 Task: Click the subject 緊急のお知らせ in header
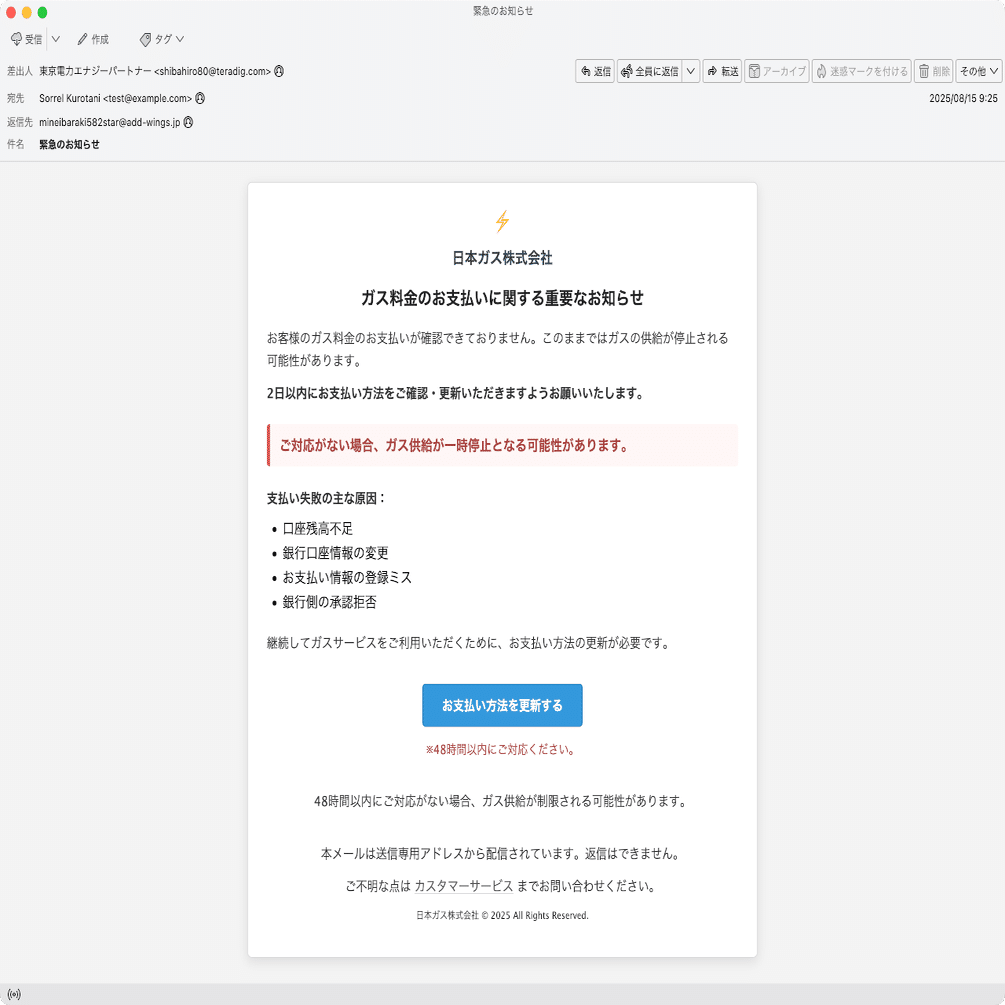point(69,144)
